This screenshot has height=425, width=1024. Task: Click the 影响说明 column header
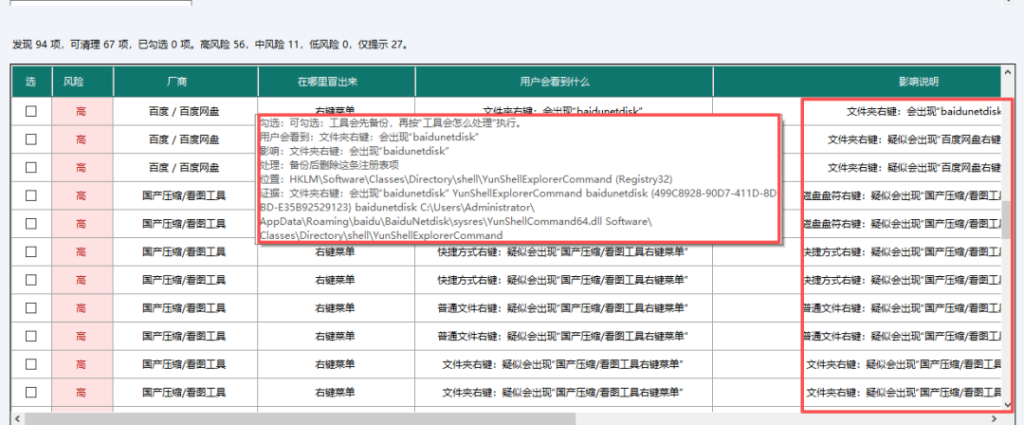(x=857, y=82)
